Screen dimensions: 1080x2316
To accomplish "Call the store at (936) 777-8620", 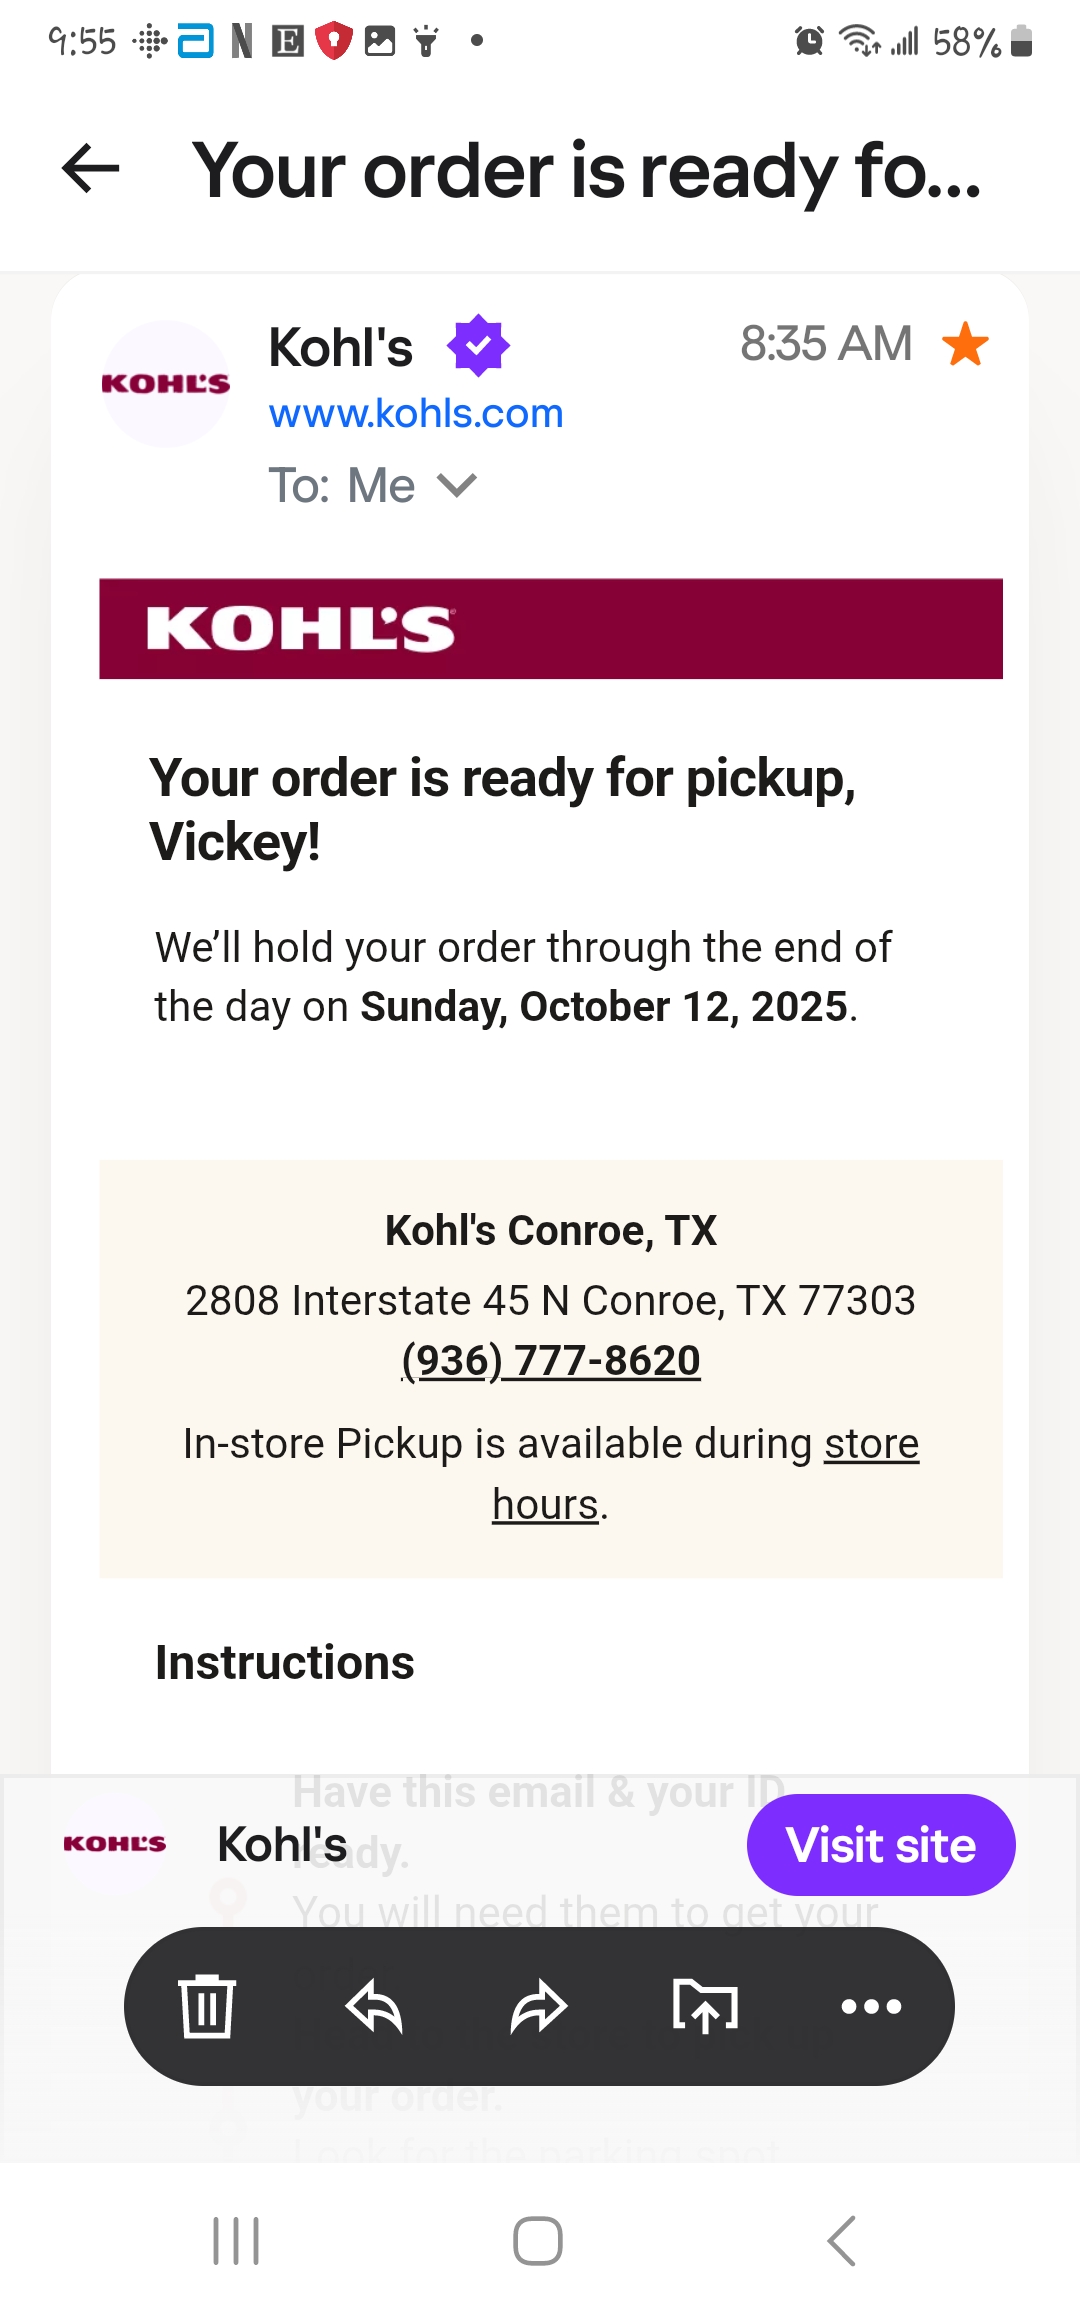I will click(x=551, y=1361).
